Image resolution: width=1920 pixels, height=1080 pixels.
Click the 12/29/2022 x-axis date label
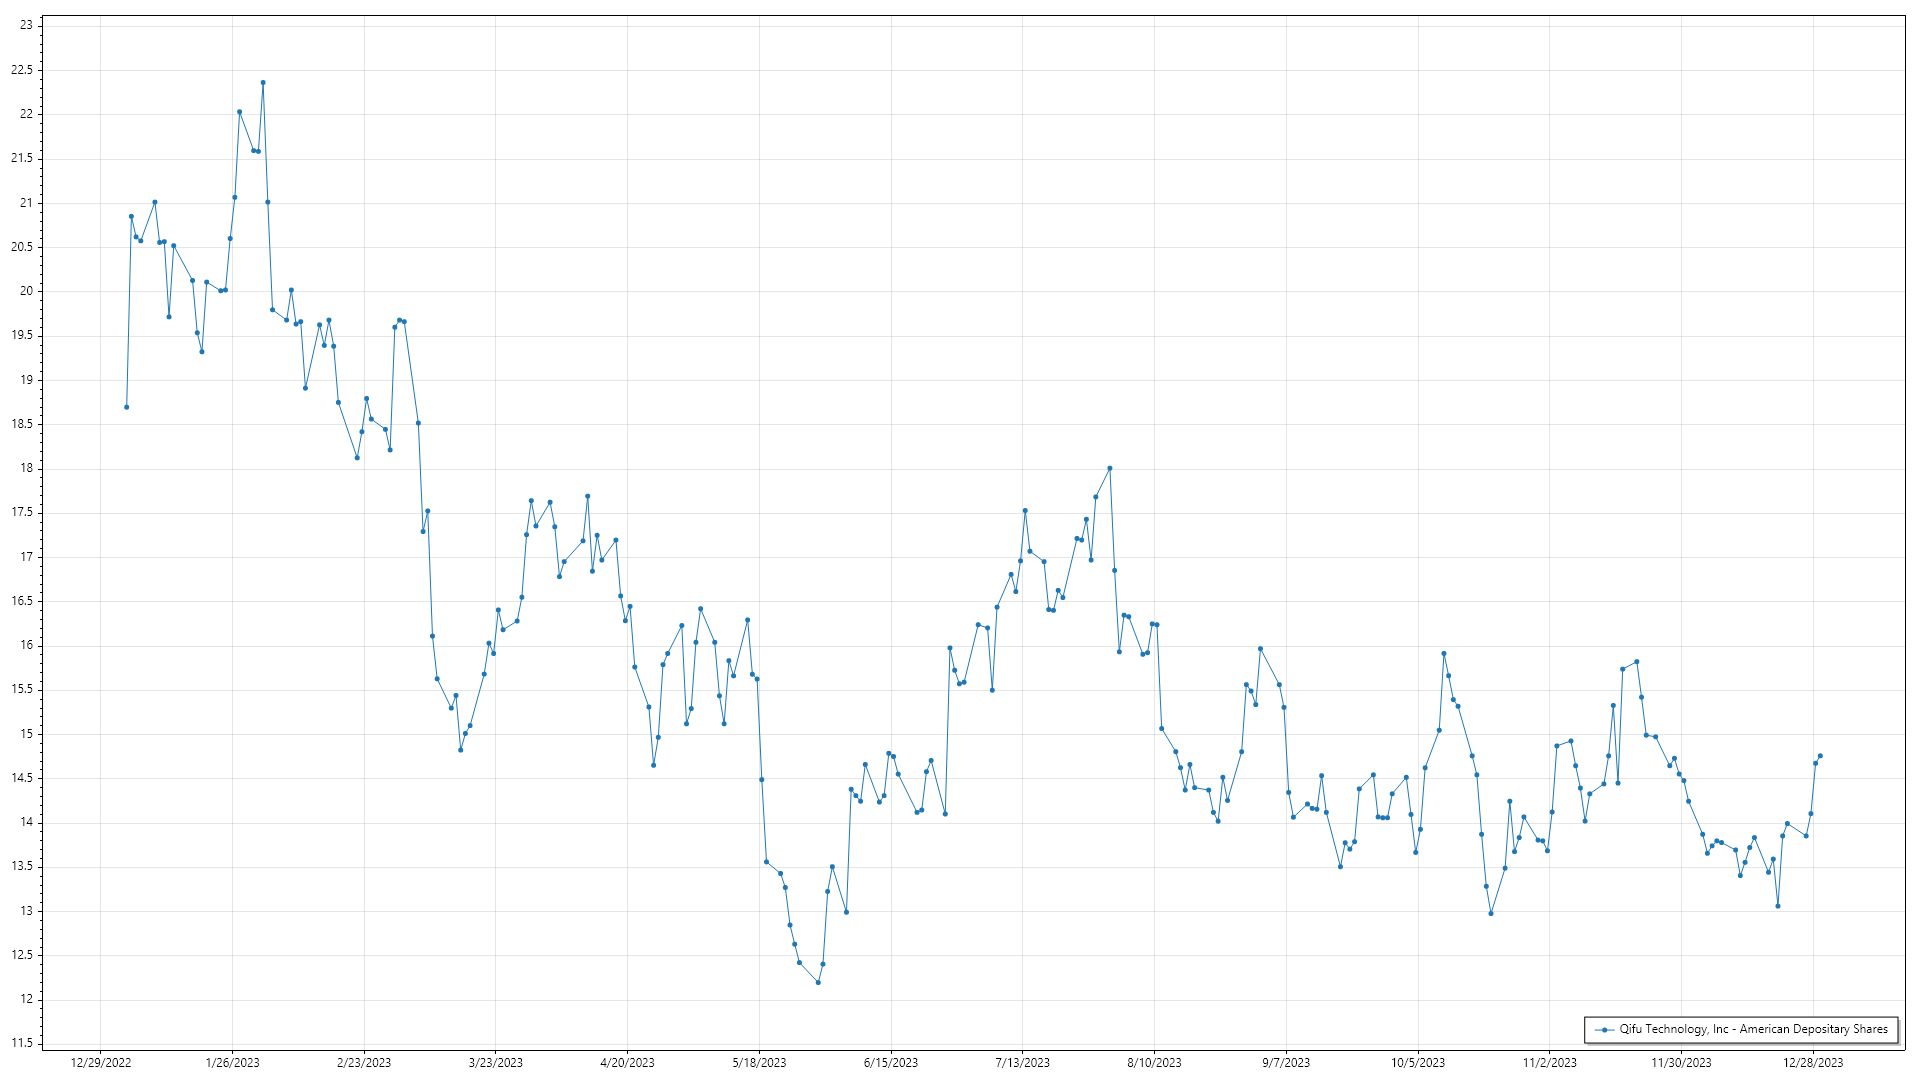tap(101, 1063)
